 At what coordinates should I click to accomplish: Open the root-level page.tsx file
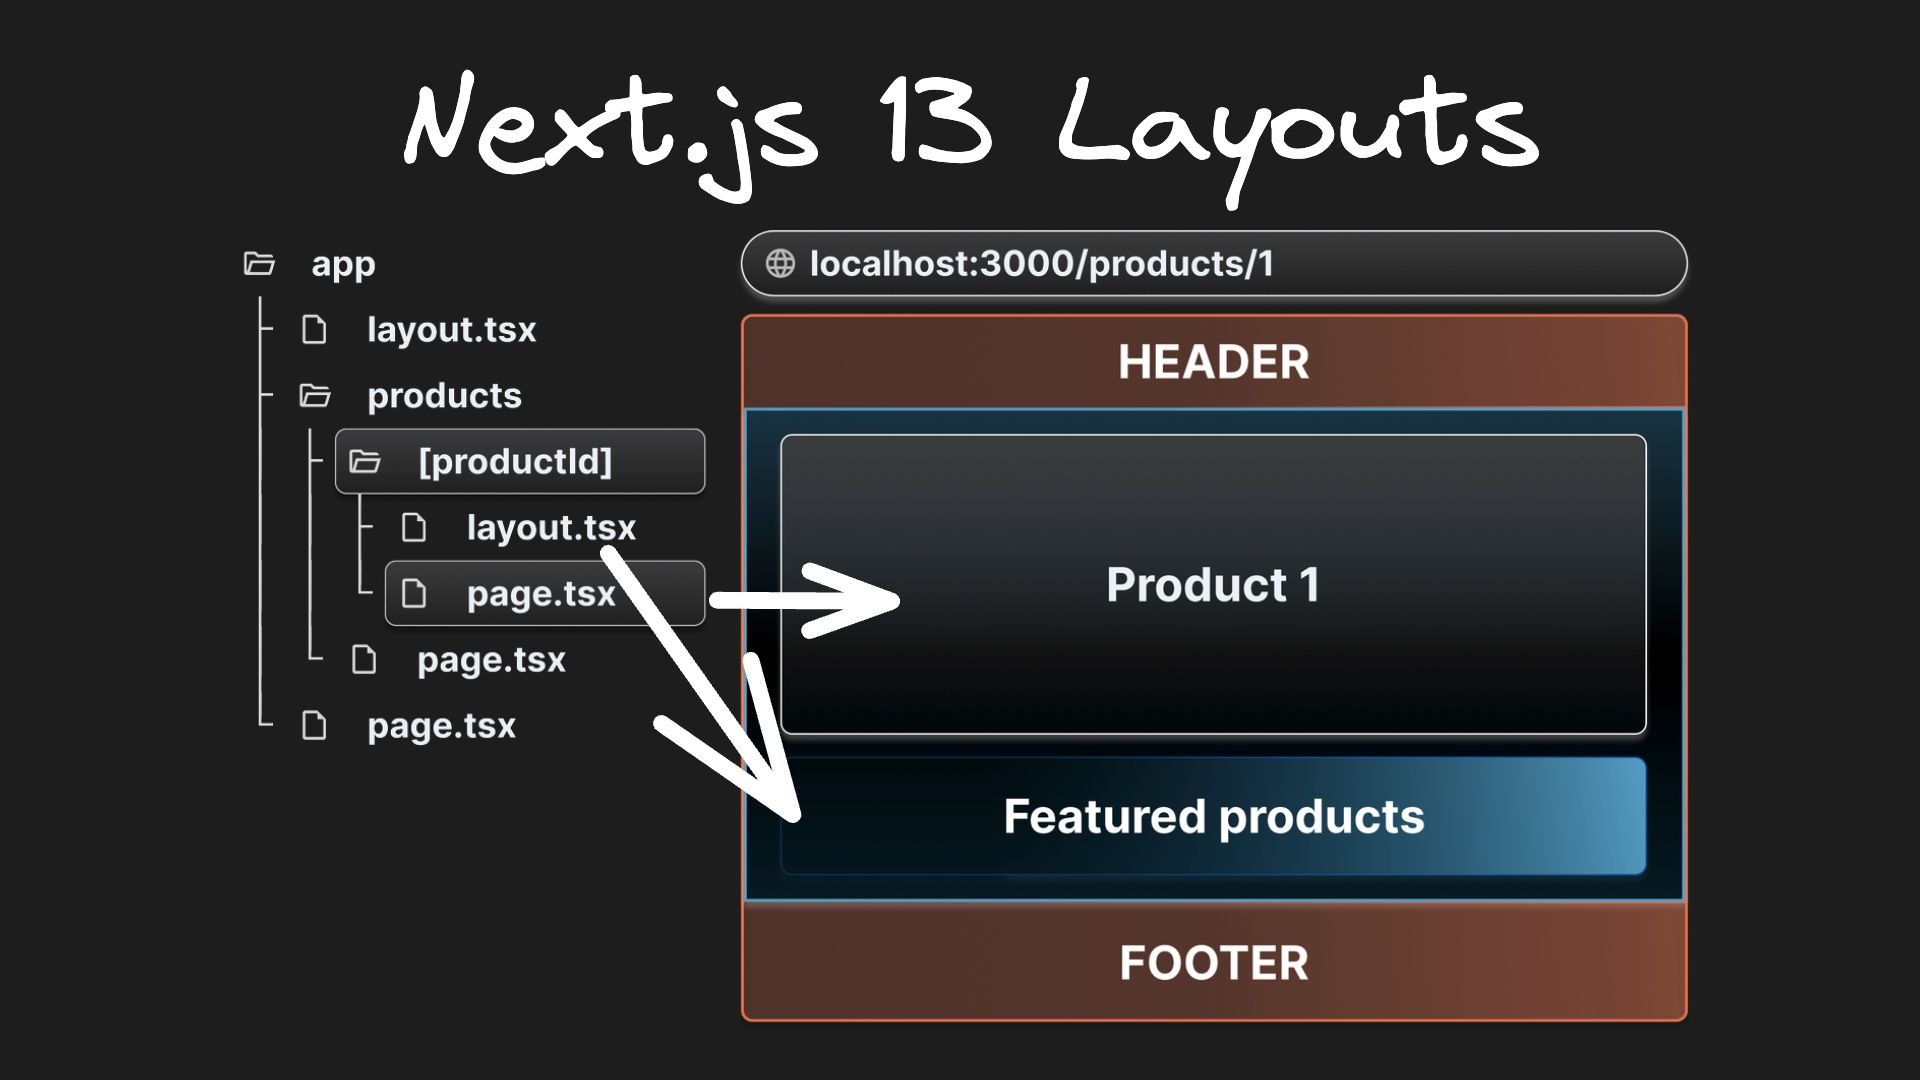click(441, 725)
